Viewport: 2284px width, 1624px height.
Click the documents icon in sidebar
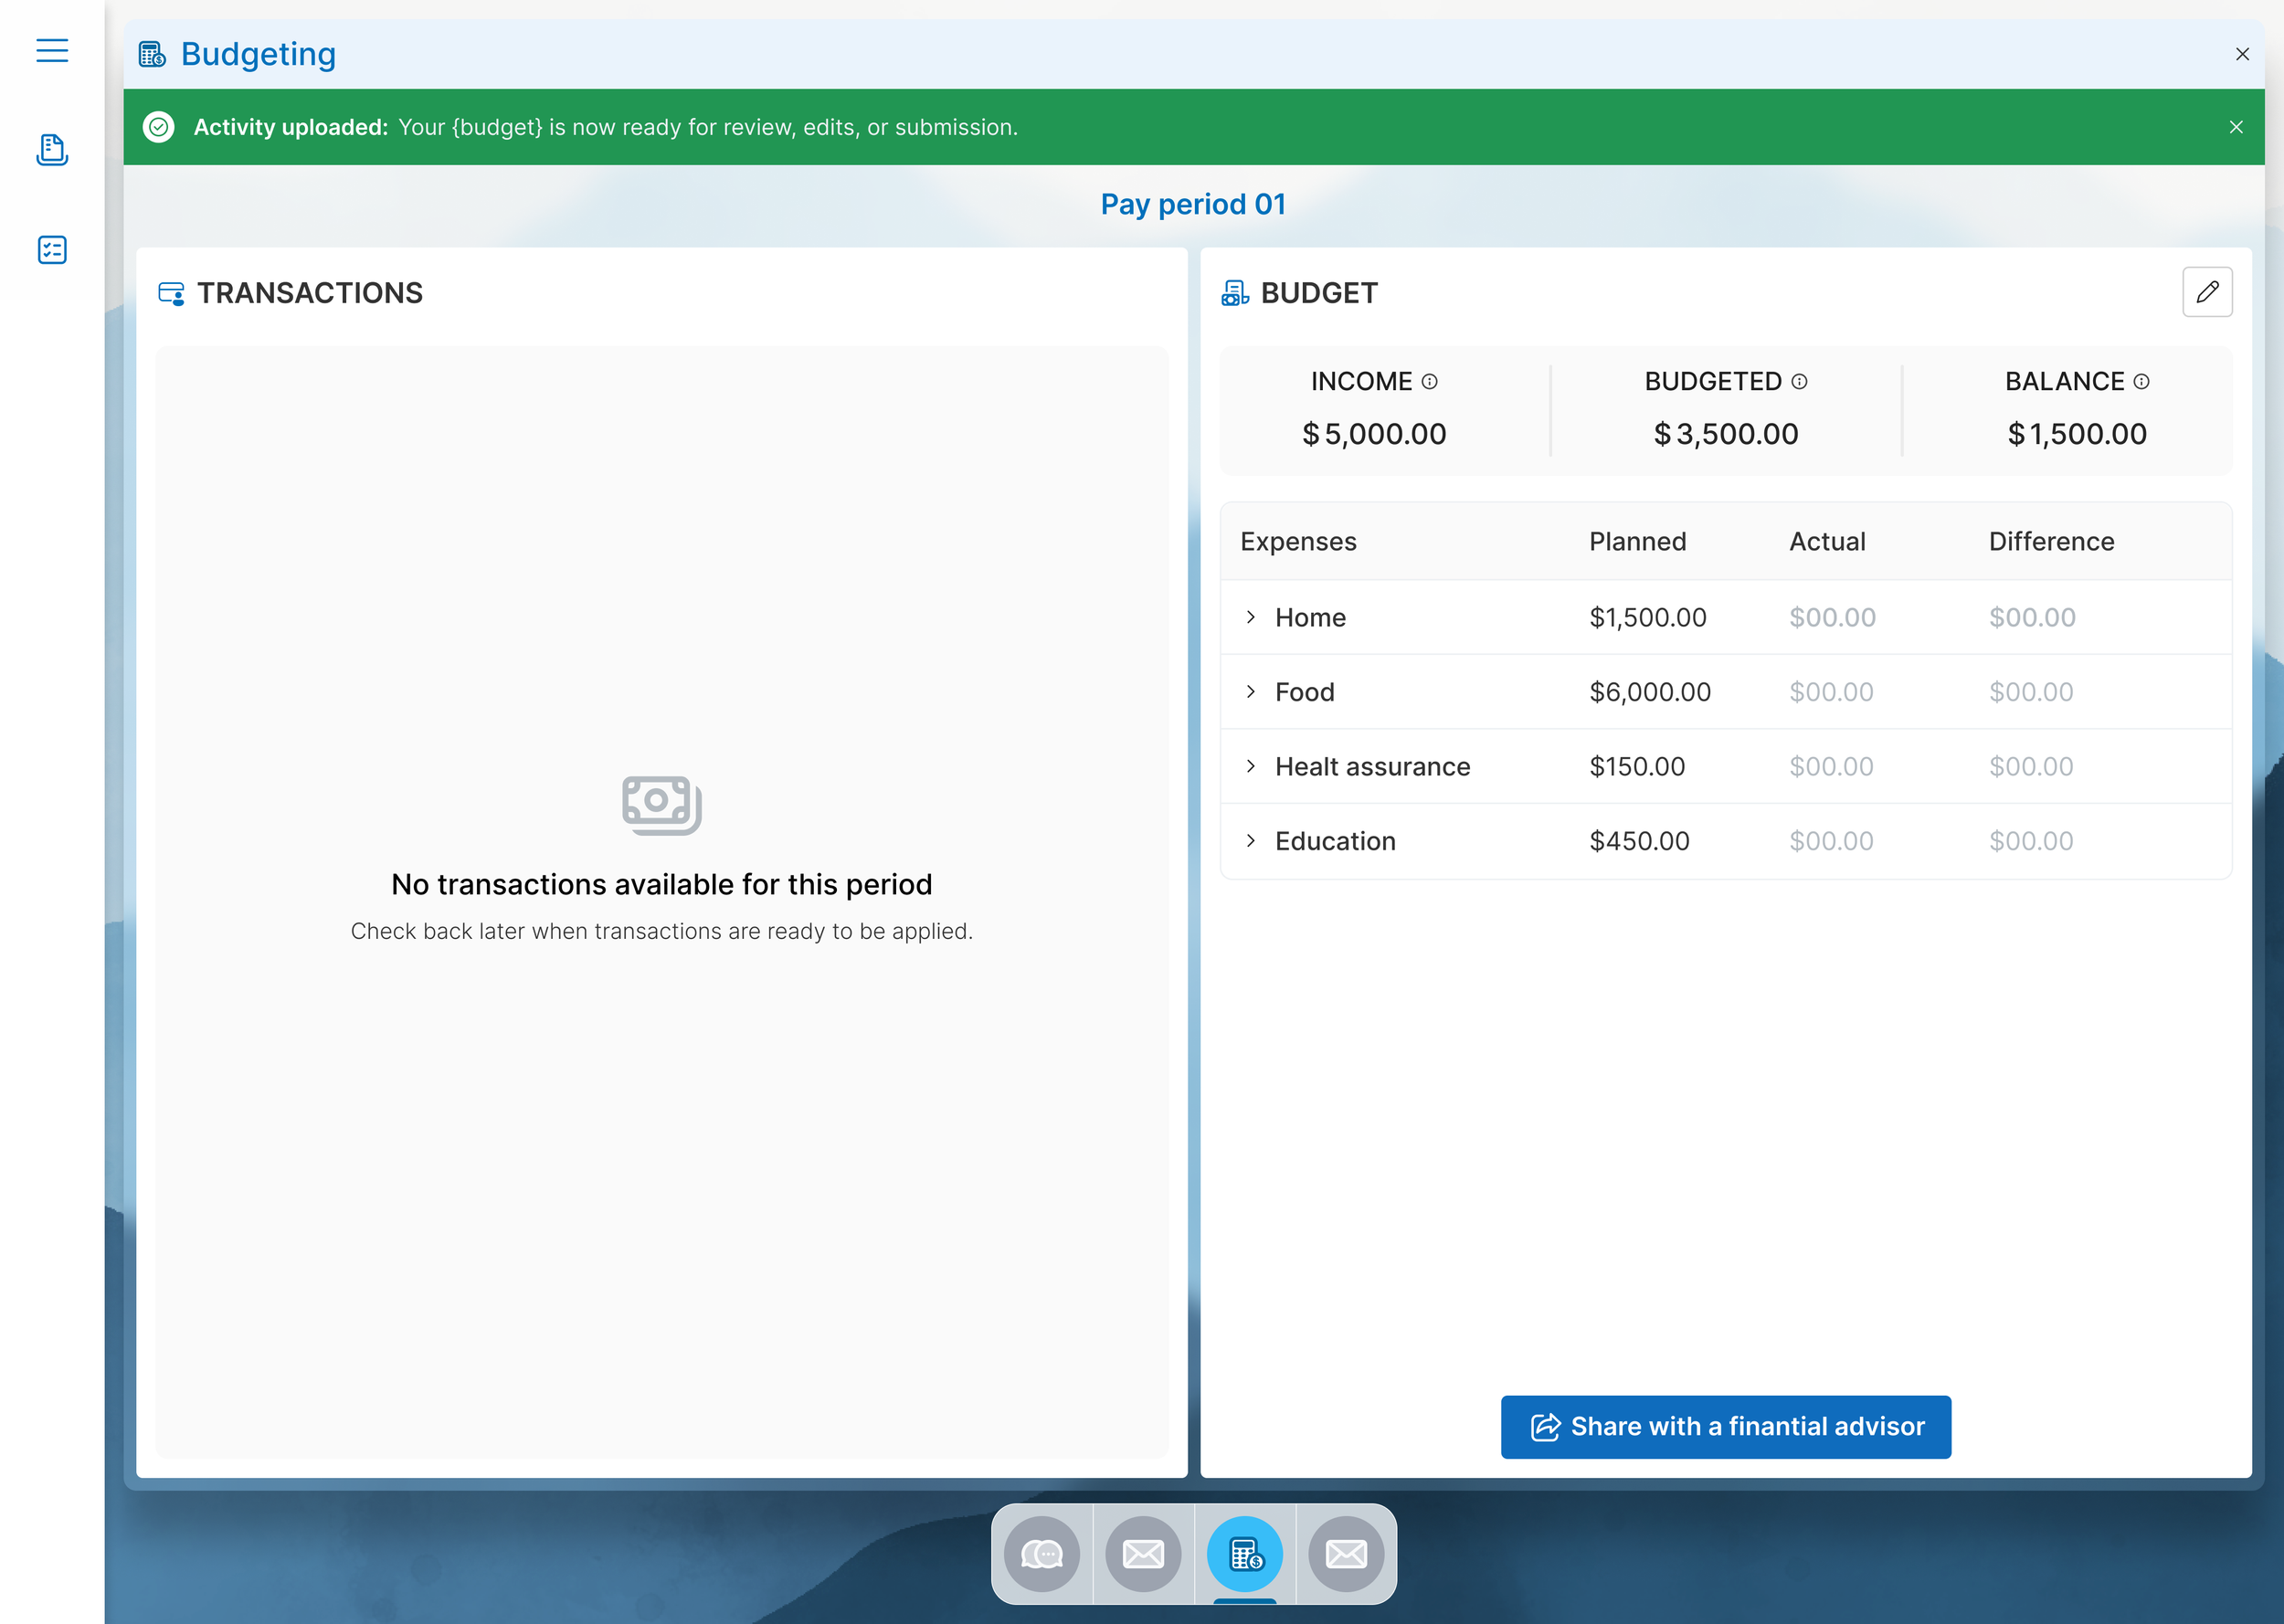(52, 150)
